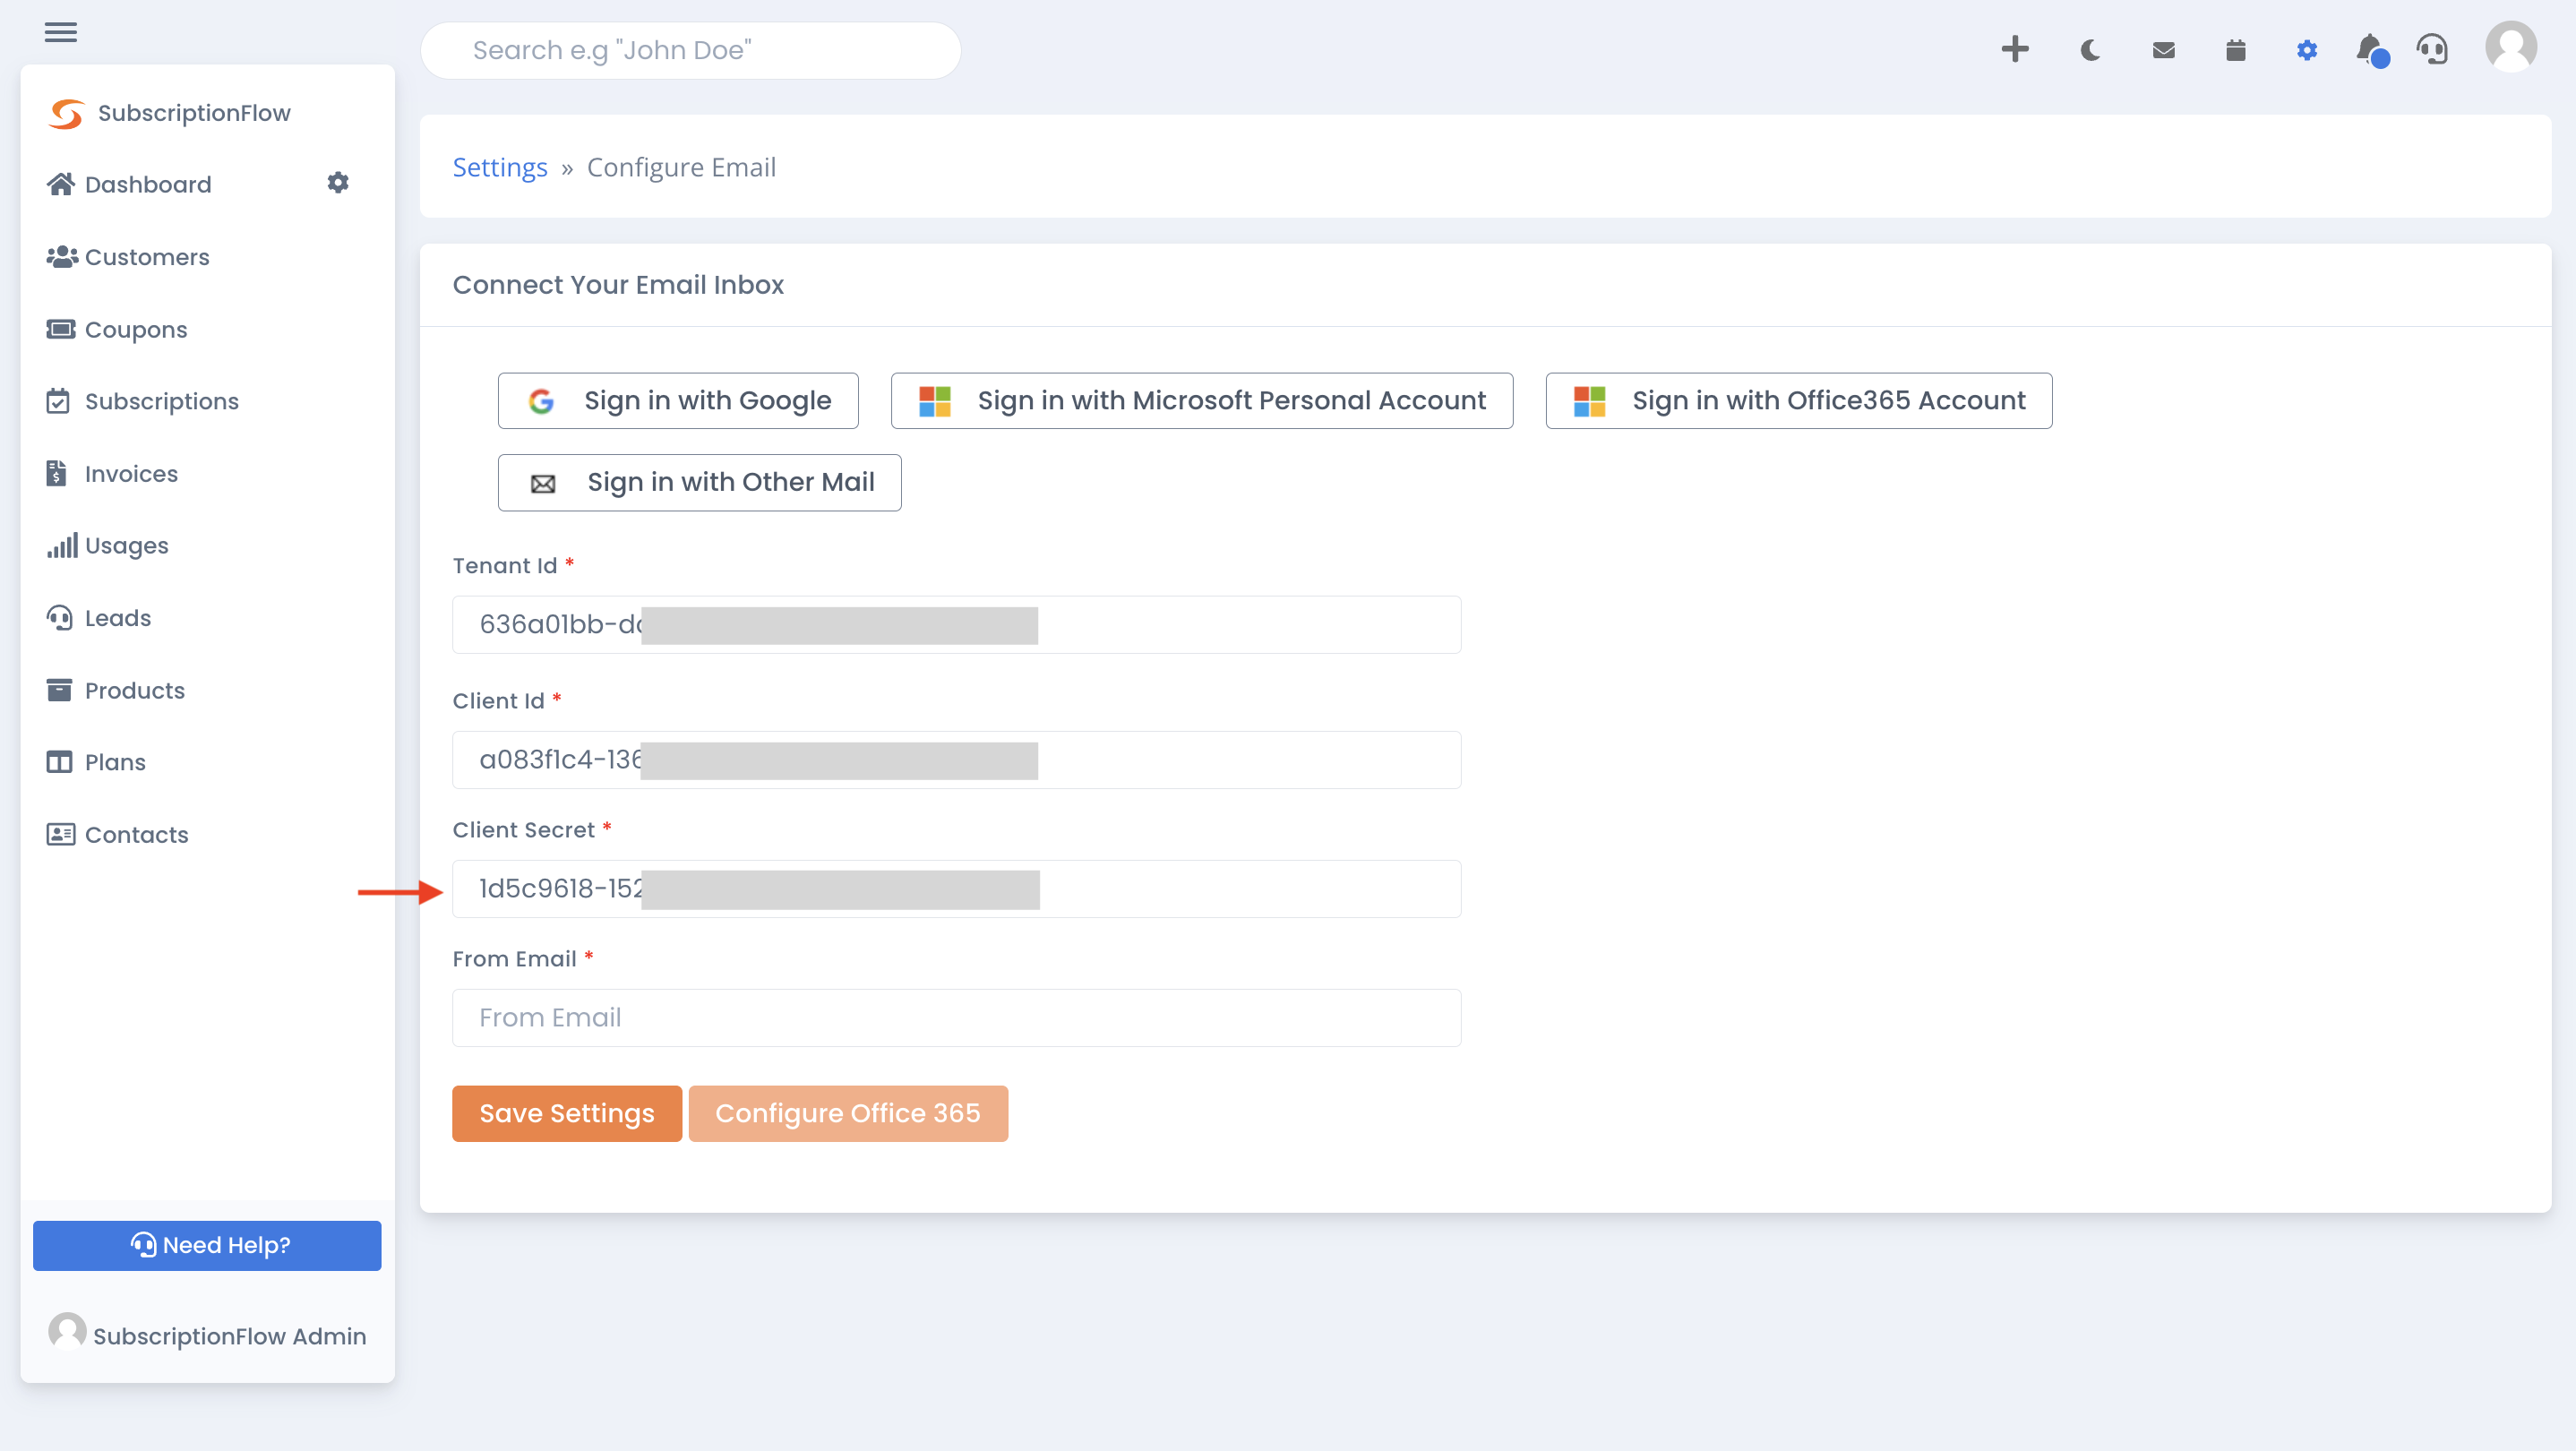Click the Coupons ticket icon

click(x=61, y=329)
